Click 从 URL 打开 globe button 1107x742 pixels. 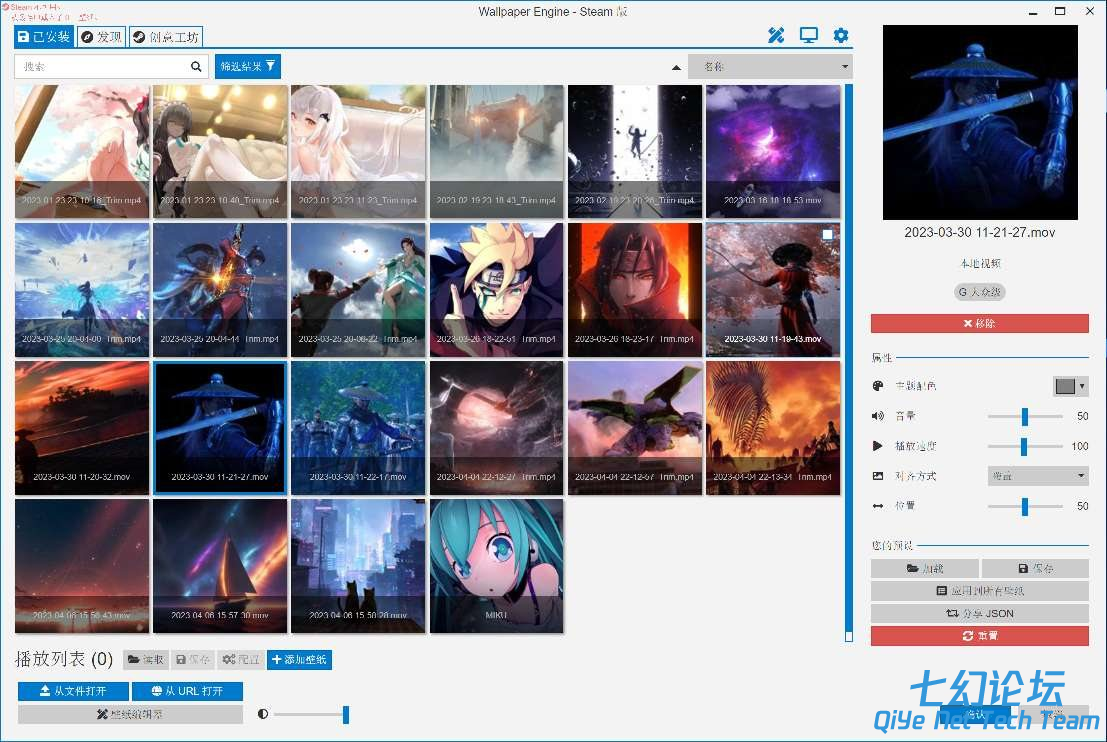pos(187,690)
